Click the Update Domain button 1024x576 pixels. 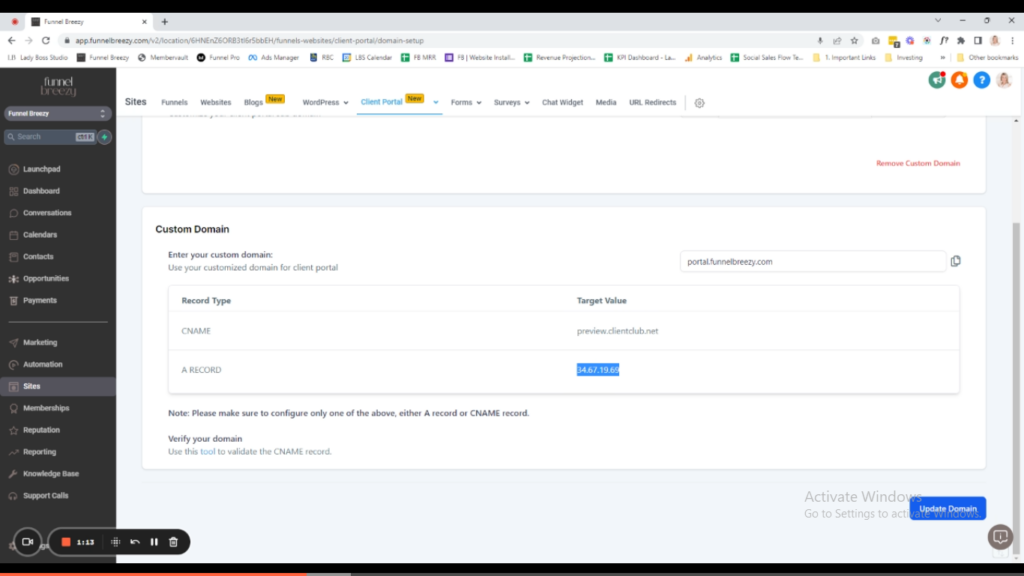(947, 509)
